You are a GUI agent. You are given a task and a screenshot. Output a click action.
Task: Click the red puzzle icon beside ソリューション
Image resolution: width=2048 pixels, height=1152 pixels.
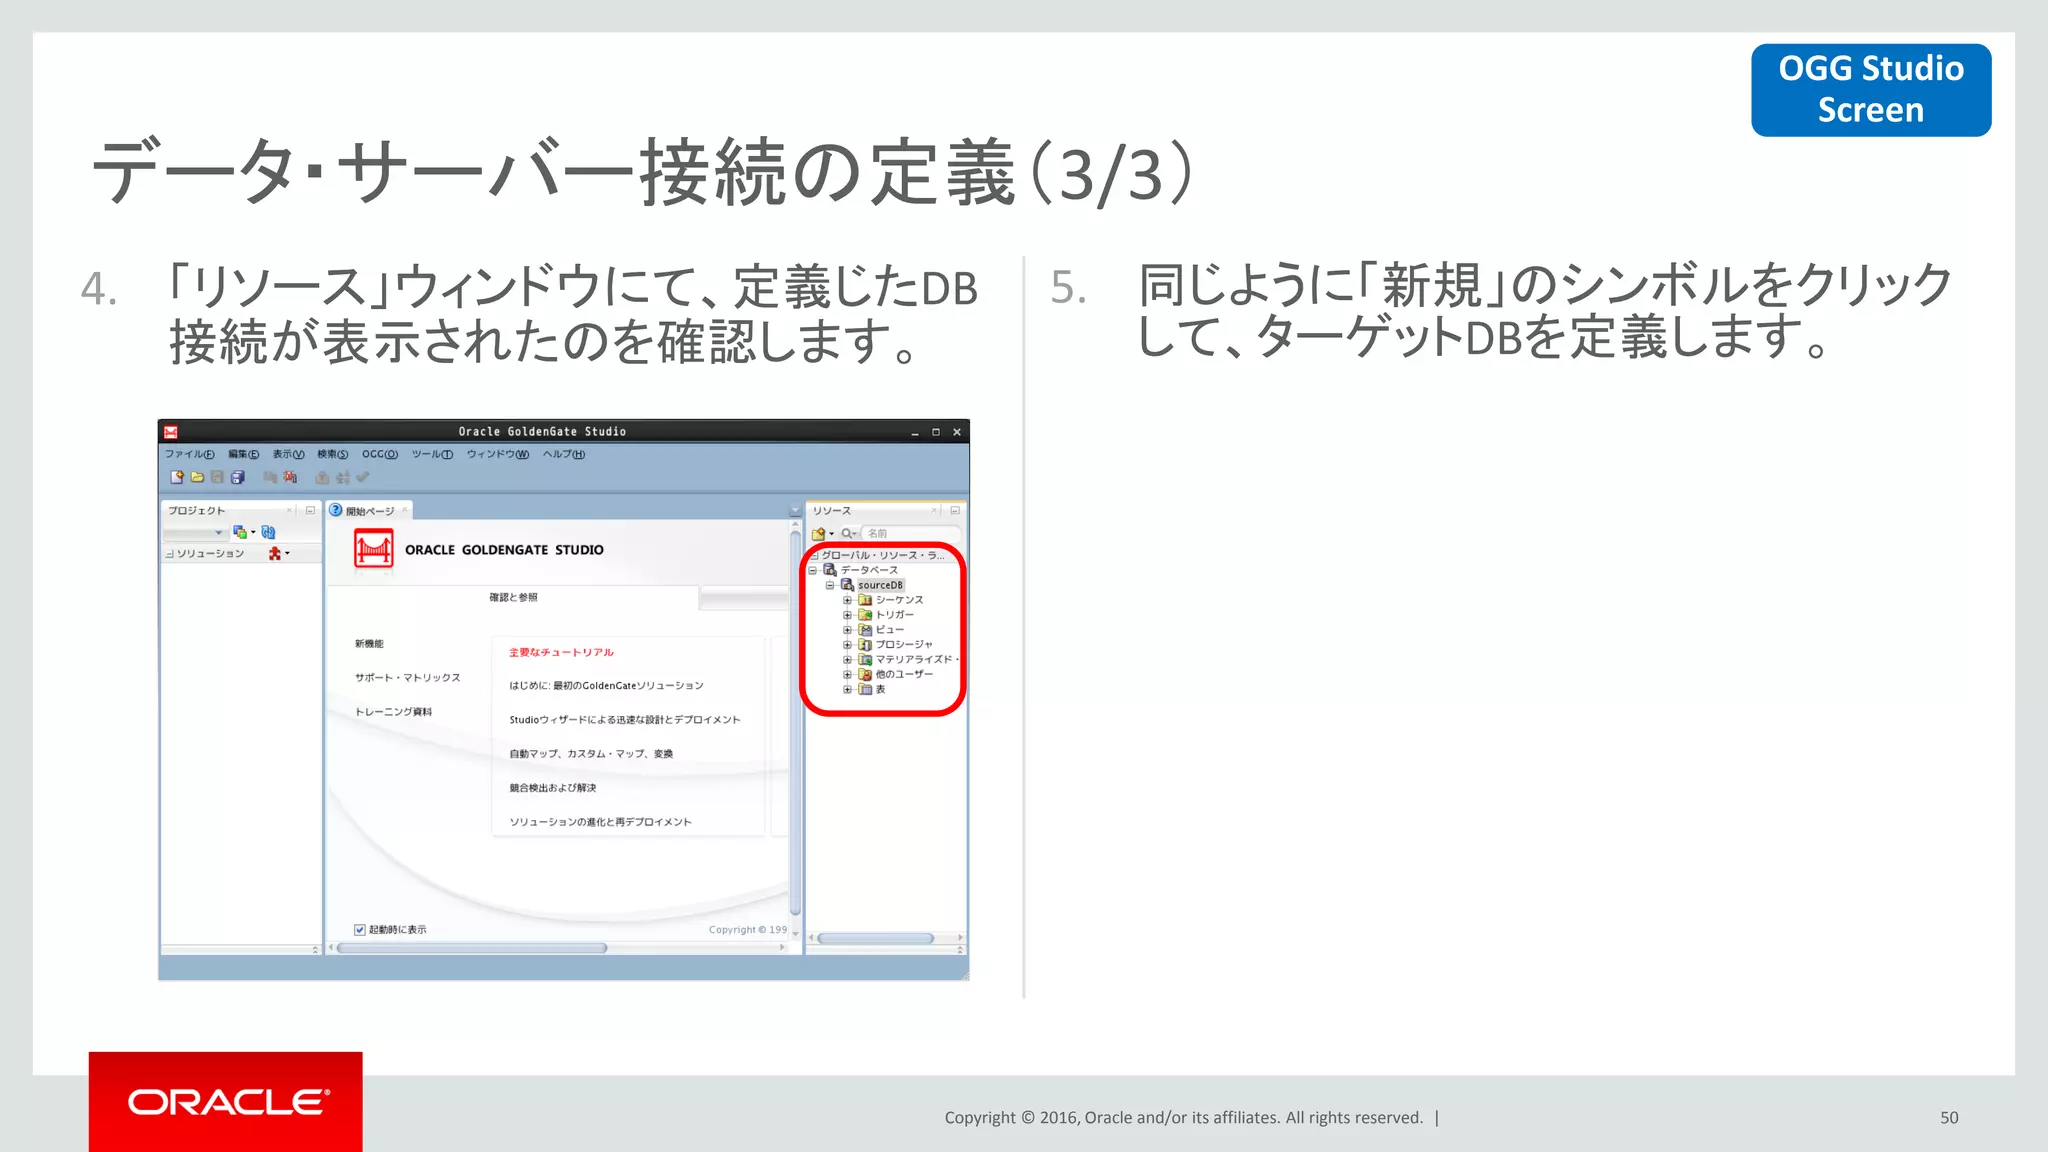[x=275, y=553]
